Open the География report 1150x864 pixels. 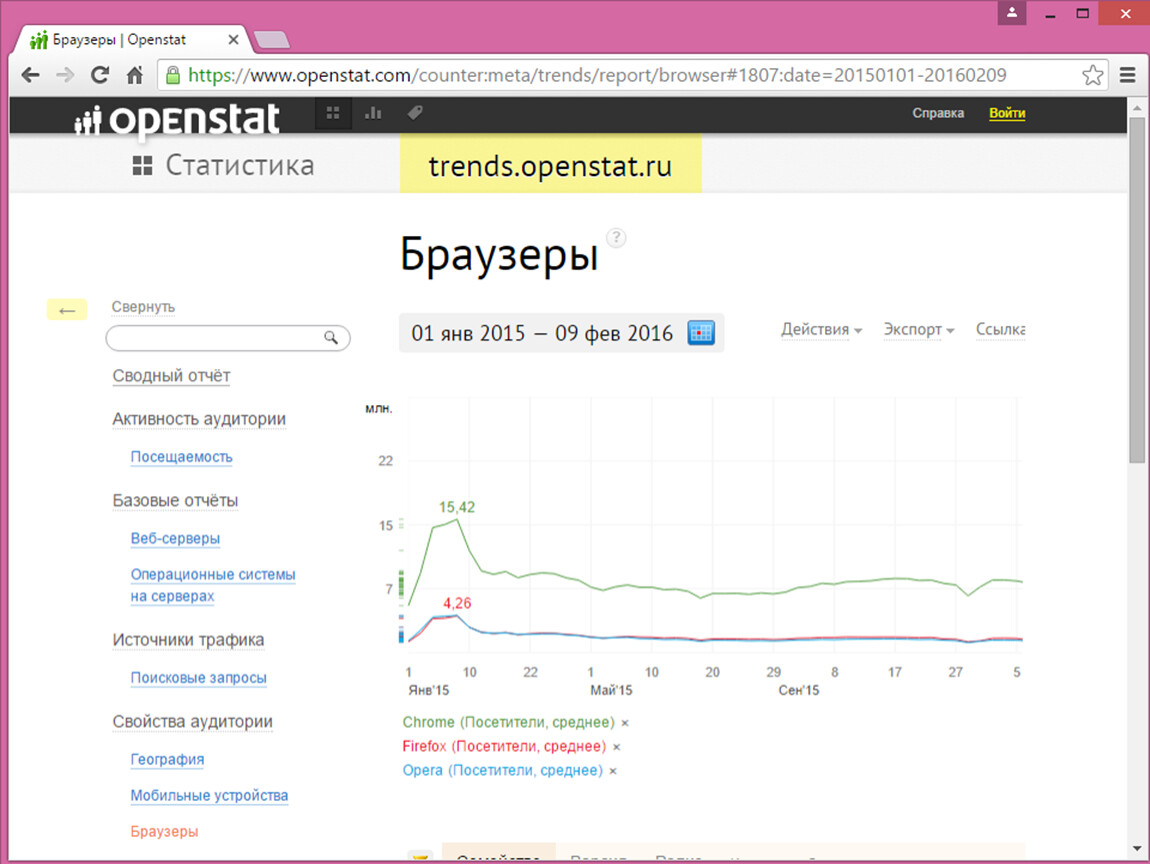(167, 760)
